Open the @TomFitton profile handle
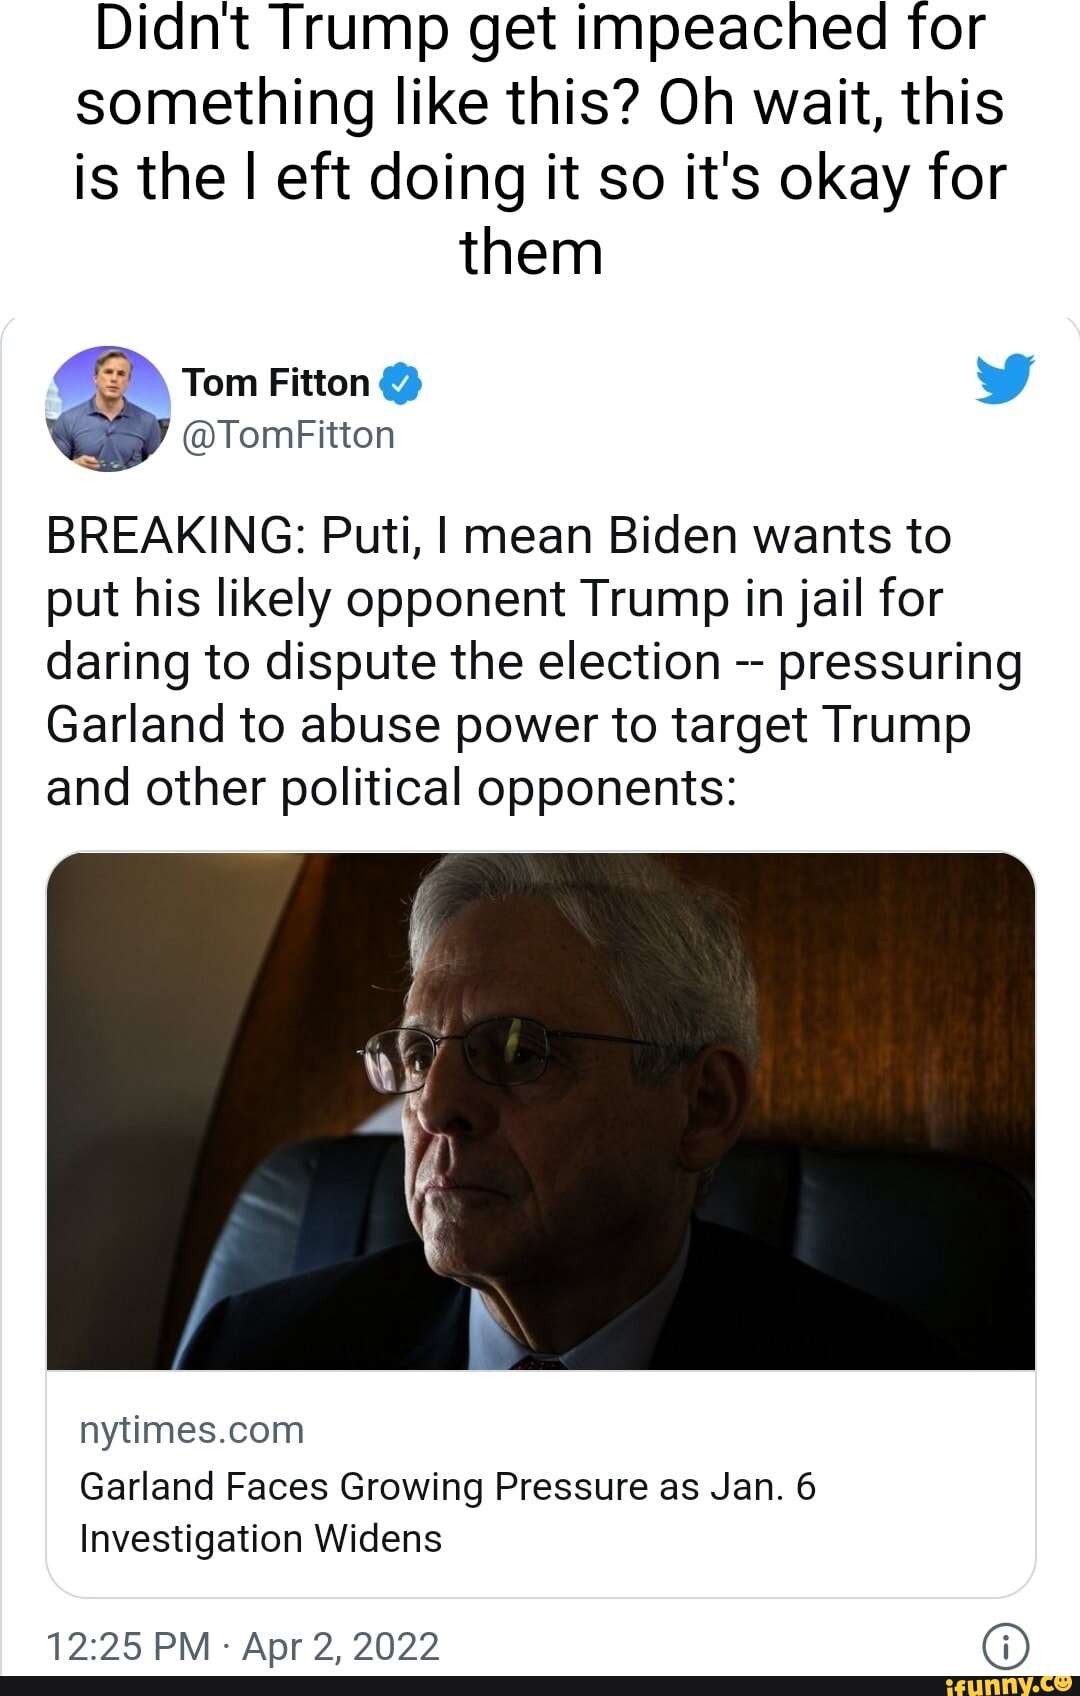Viewport: 1080px width, 1696px height. (288, 436)
